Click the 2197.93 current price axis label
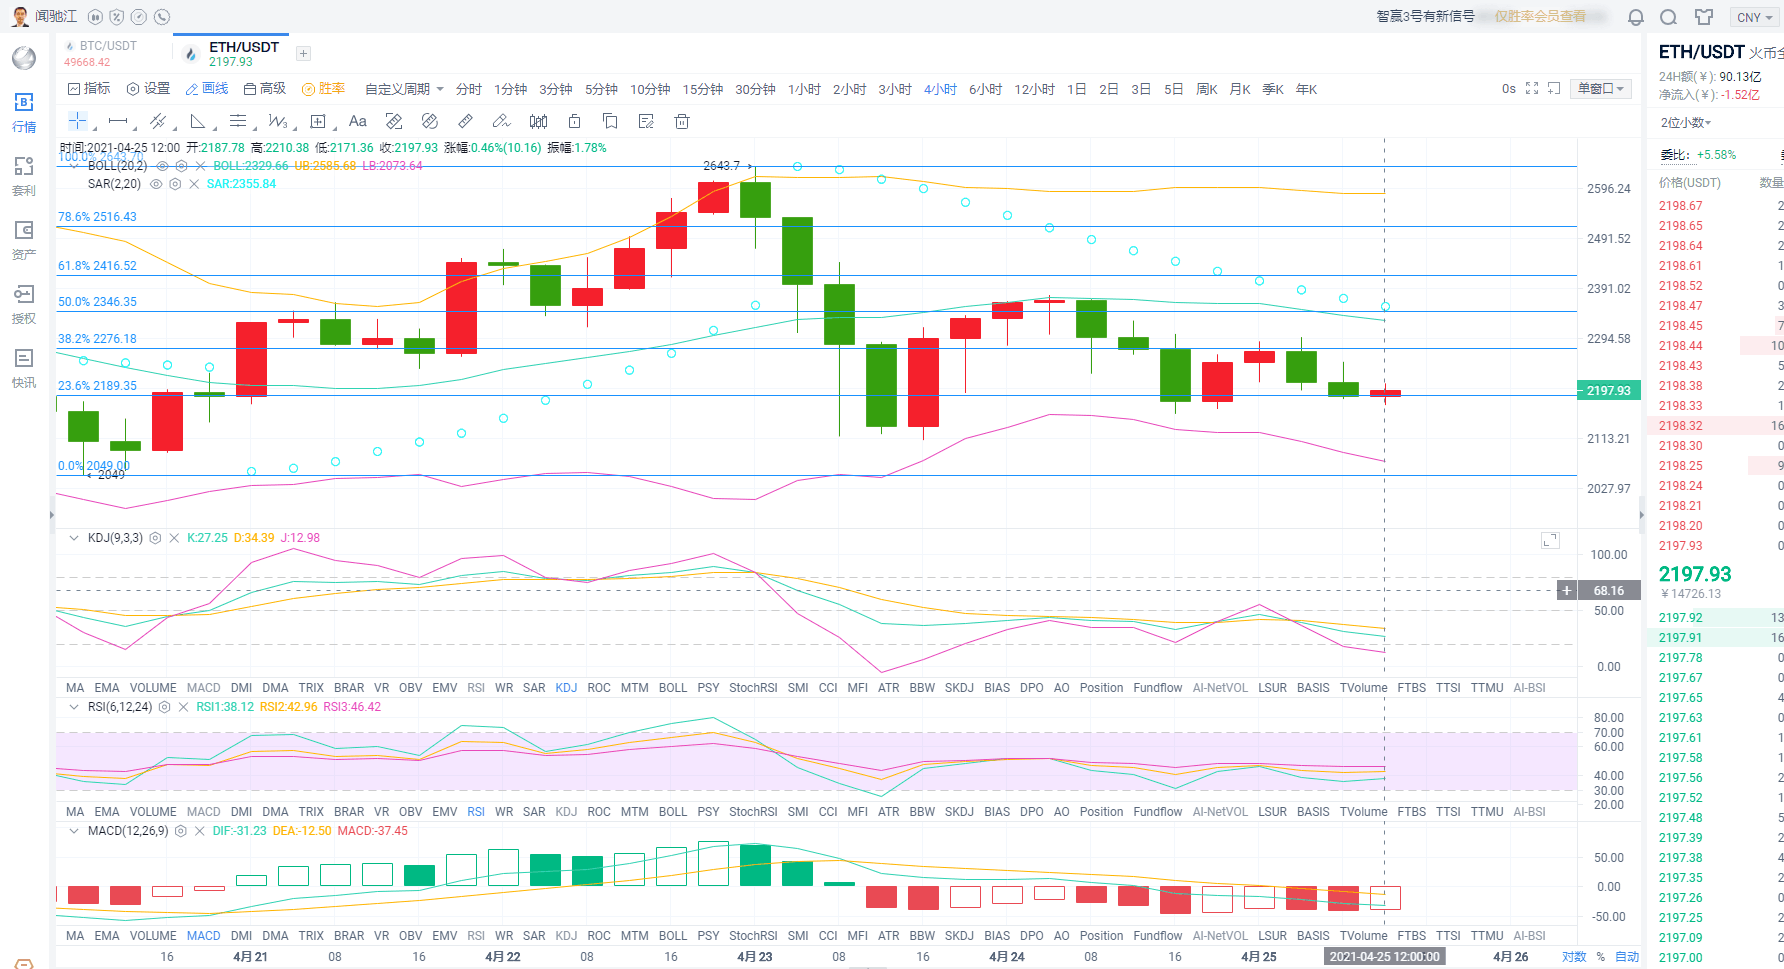 click(1609, 390)
